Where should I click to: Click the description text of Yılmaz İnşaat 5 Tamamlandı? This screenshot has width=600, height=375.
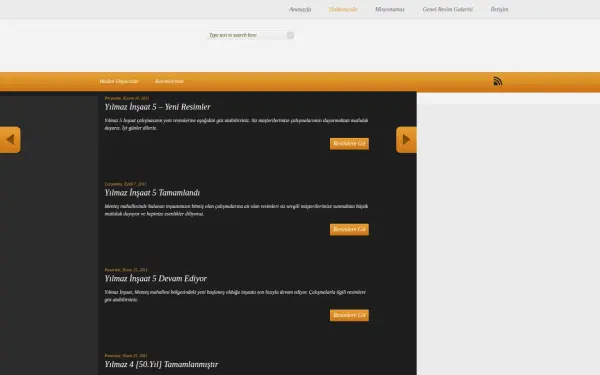(x=236, y=210)
